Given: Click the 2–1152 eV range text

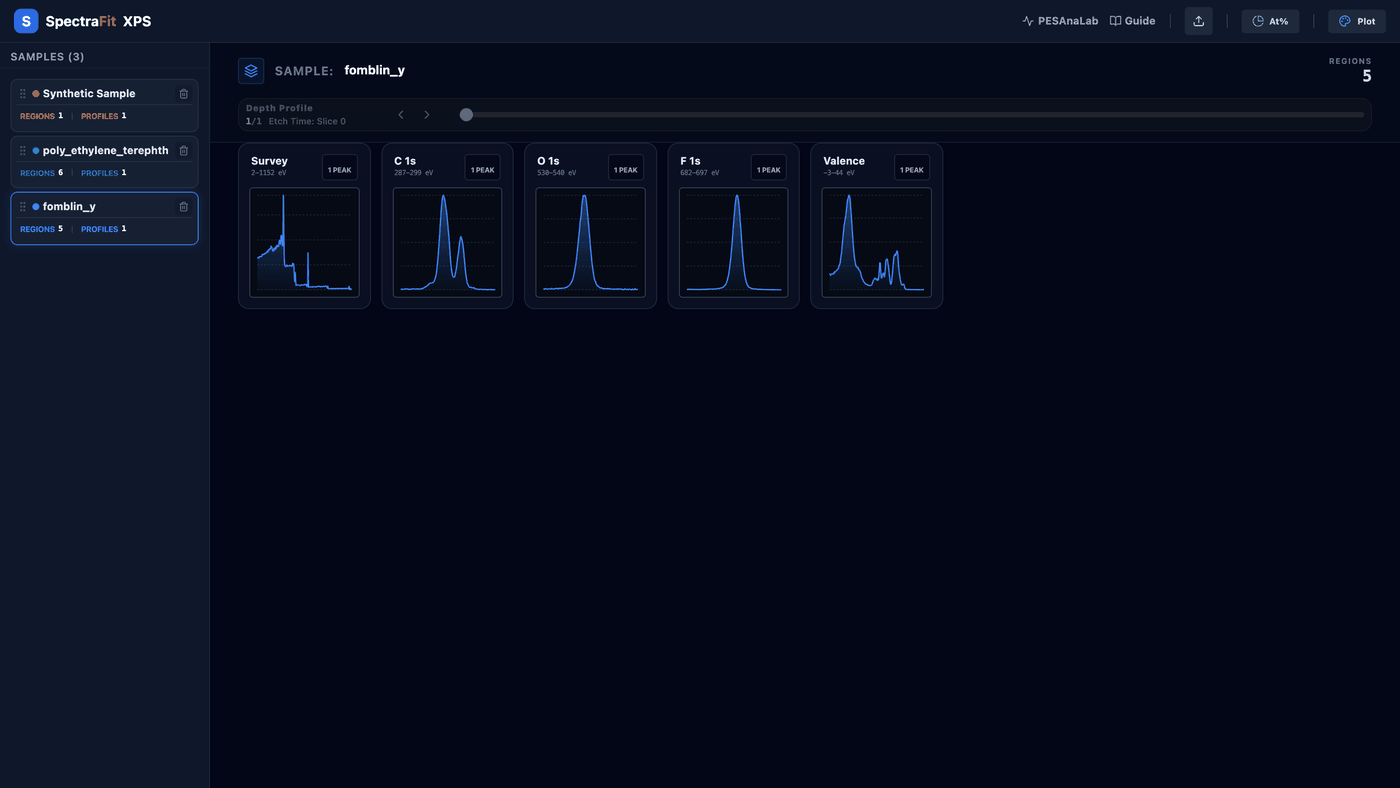Looking at the screenshot, I should click(x=269, y=173).
